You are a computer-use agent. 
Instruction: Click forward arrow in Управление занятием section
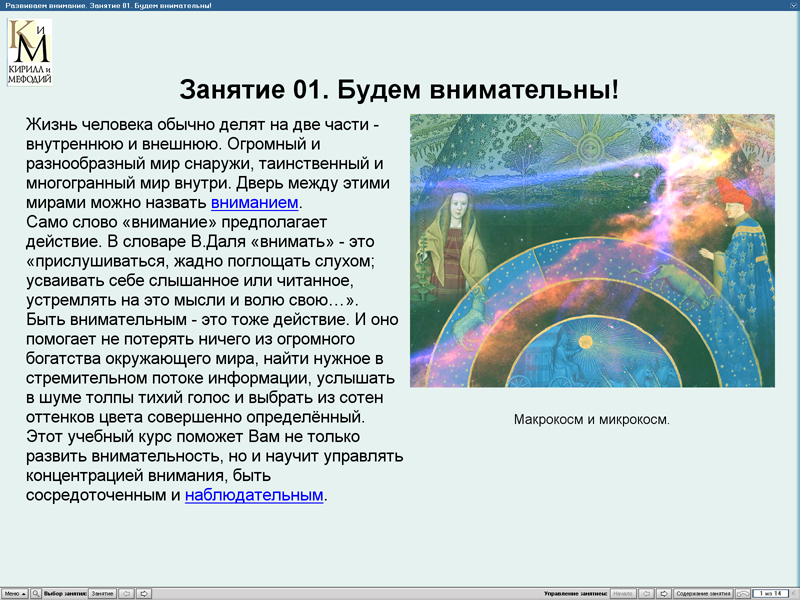pyautogui.click(x=665, y=592)
